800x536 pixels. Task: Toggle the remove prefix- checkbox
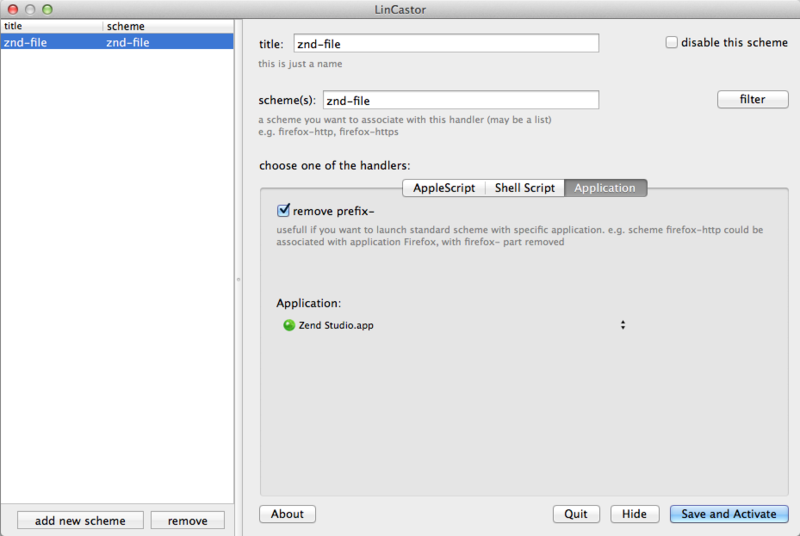pos(283,210)
